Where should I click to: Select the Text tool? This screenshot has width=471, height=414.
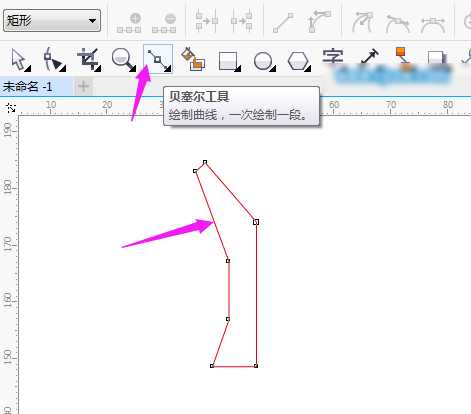click(x=333, y=57)
